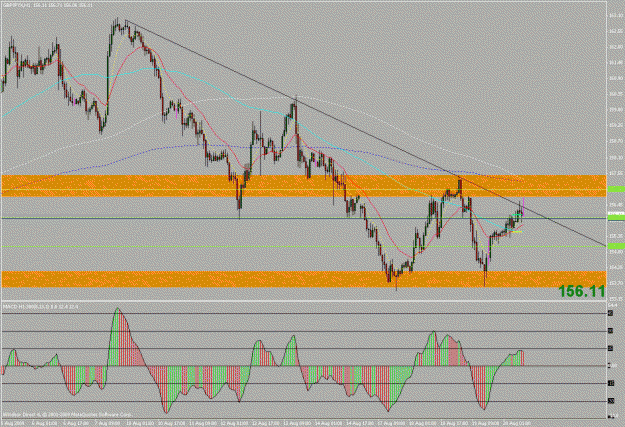Click the large green 156.11 price label
625x427 pixels.
click(581, 291)
